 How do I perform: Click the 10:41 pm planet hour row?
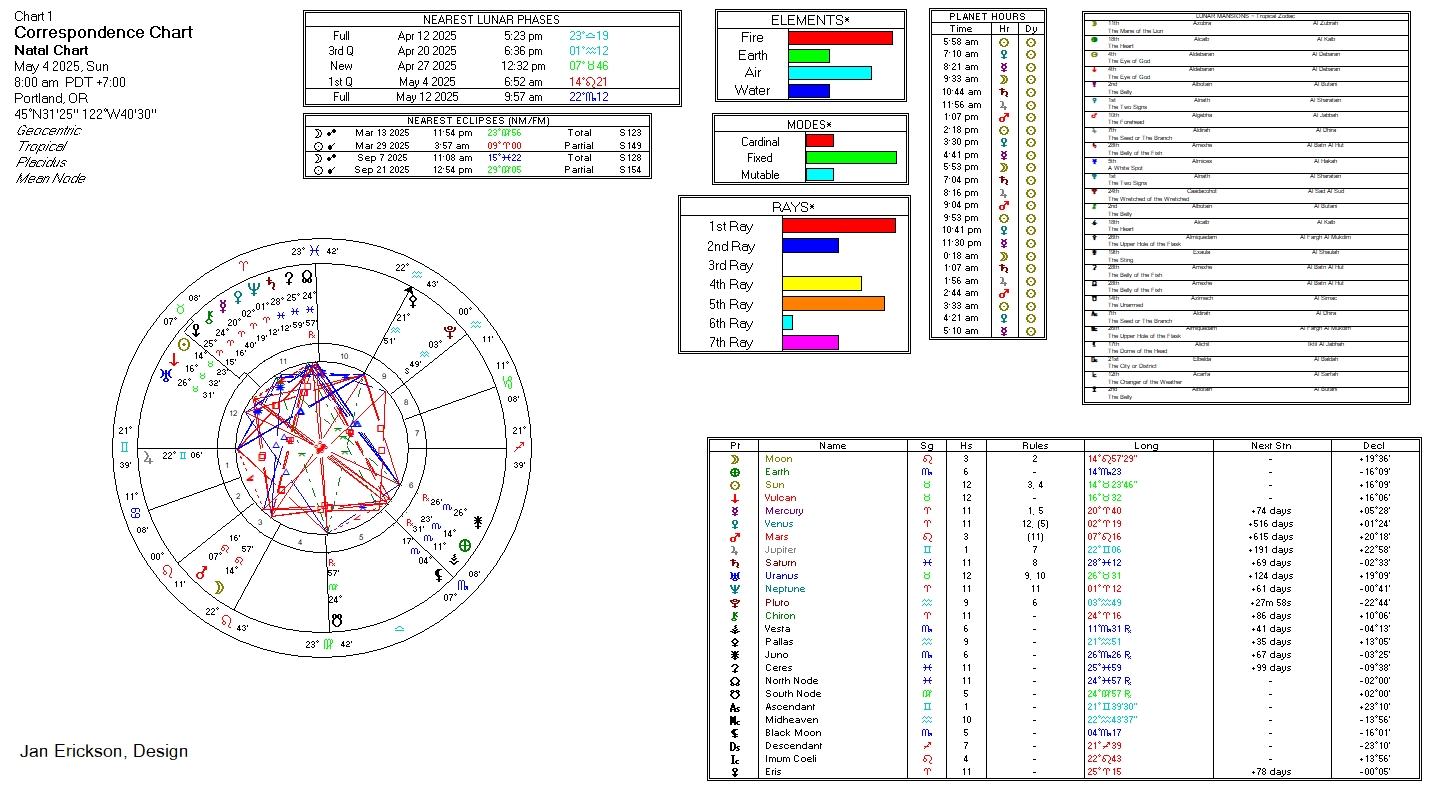[x=987, y=230]
